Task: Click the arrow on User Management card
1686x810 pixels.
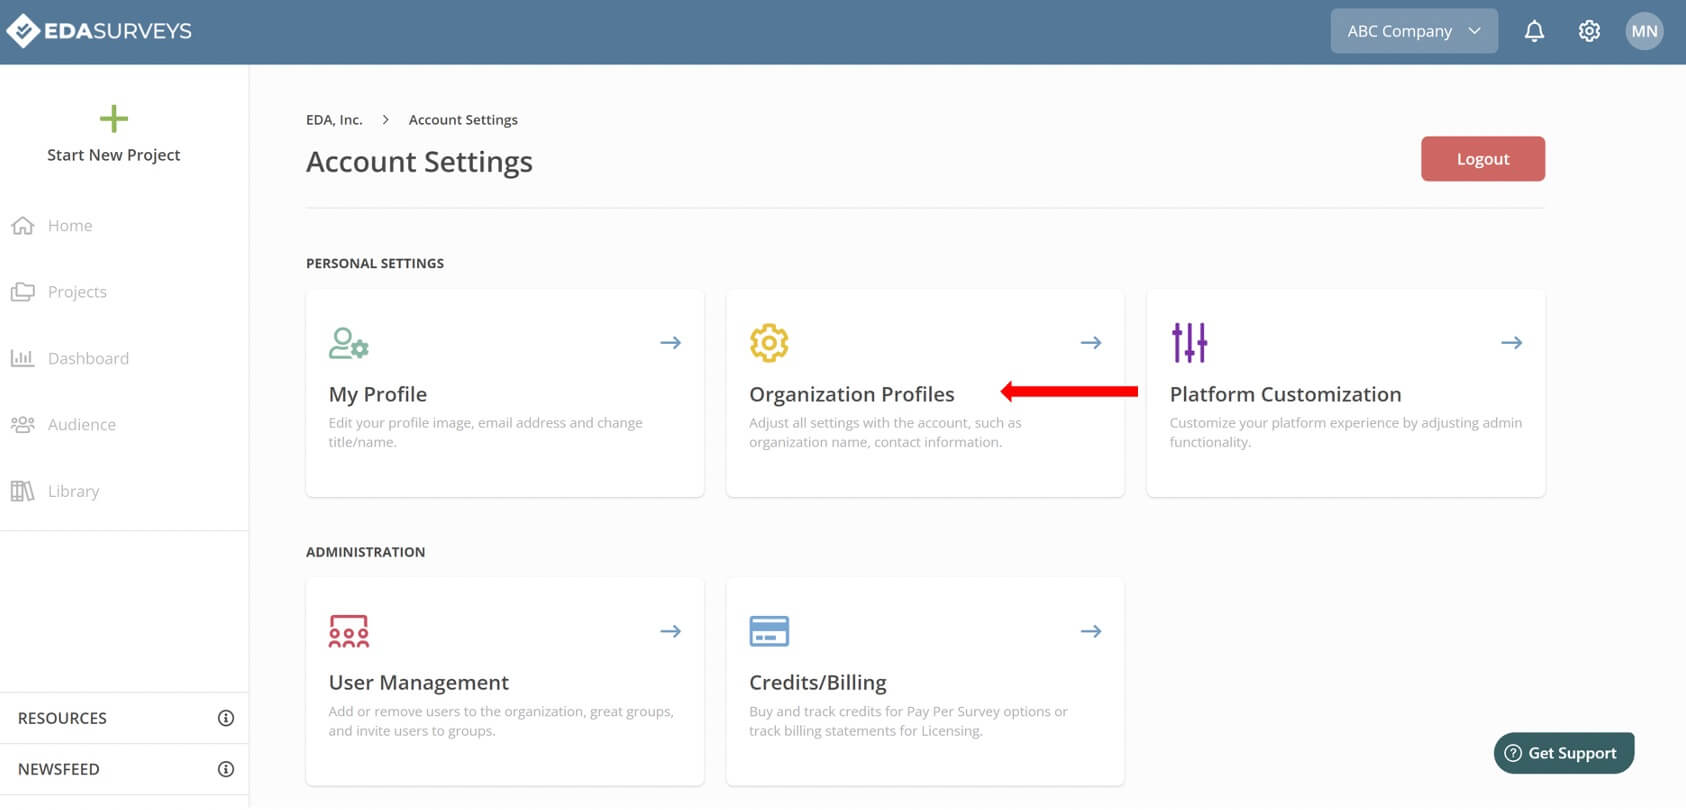Action: point(671,631)
